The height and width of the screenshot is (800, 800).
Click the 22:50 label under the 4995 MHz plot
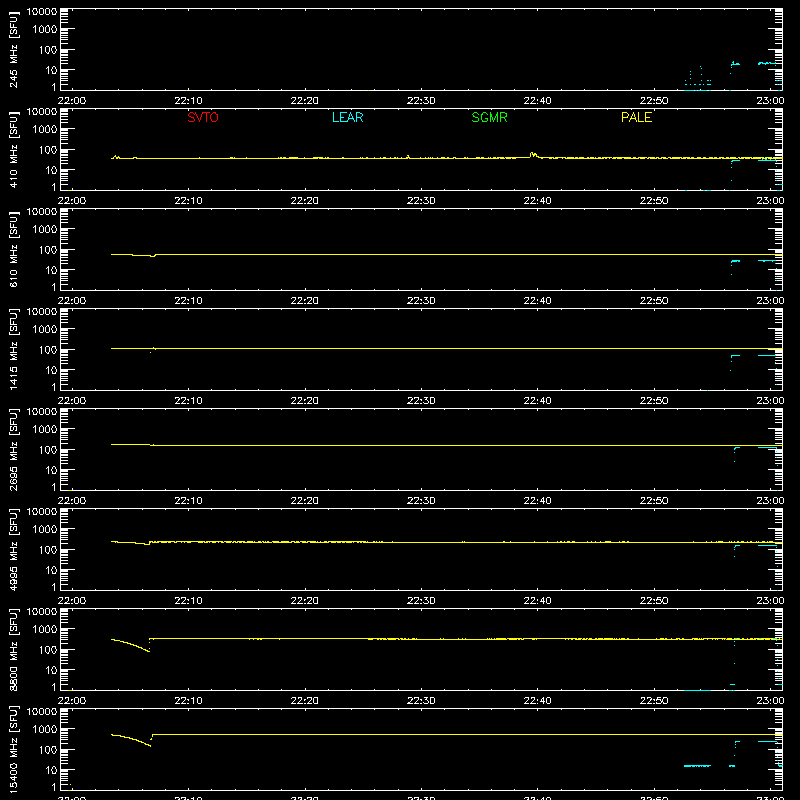(x=654, y=601)
